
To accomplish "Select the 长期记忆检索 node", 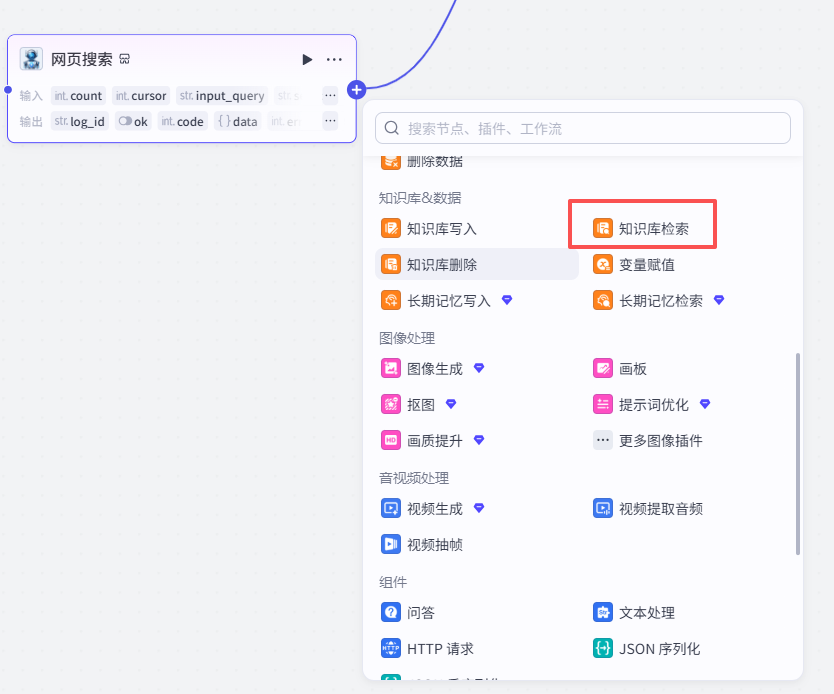I will pyautogui.click(x=660, y=301).
